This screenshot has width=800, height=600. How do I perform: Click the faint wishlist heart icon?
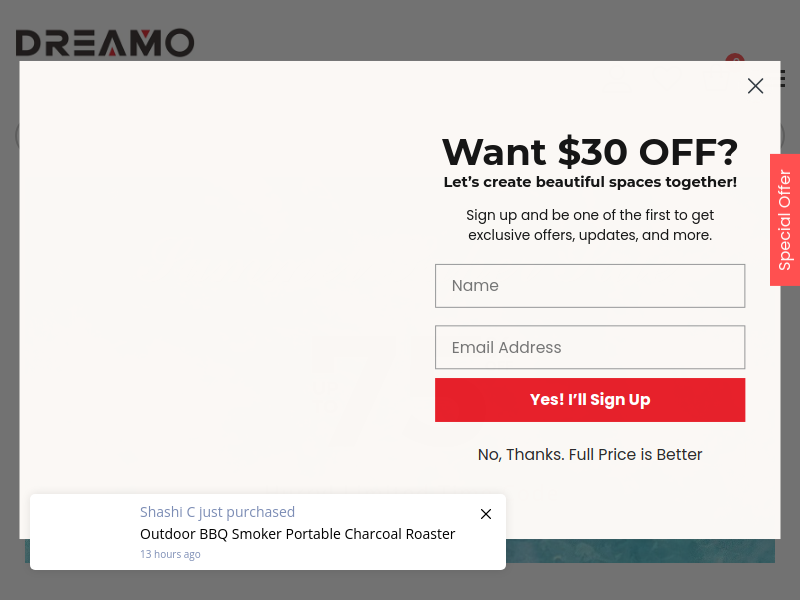[x=666, y=76]
